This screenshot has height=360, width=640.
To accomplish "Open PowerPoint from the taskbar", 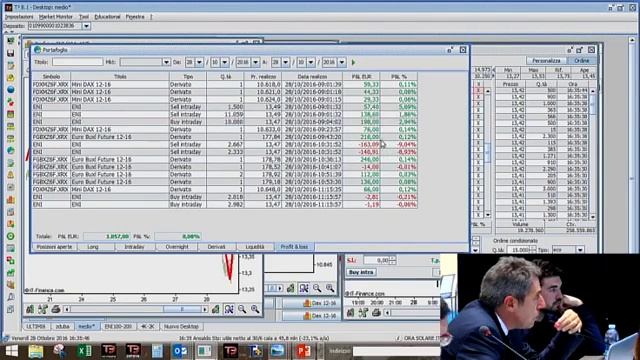I will pyautogui.click(x=303, y=351).
